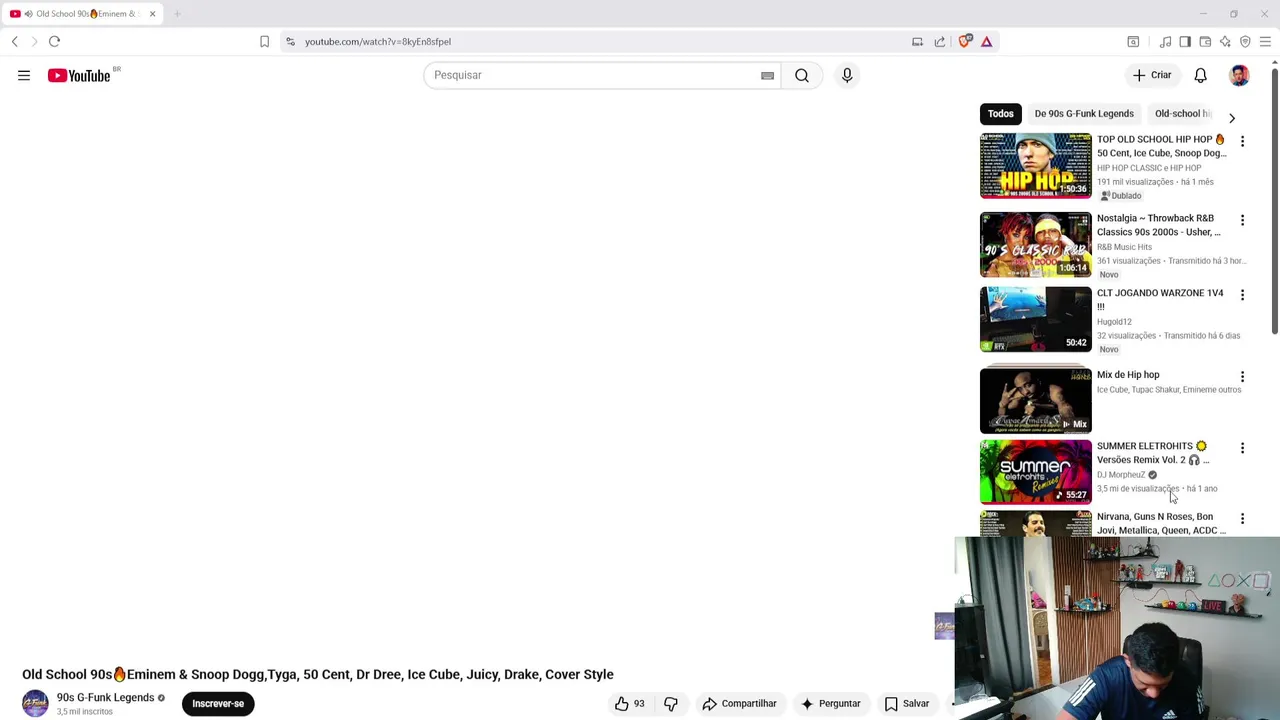This screenshot has height=720, width=1280.
Task: Open the Brave VPN shield icon
Action: click(1245, 41)
